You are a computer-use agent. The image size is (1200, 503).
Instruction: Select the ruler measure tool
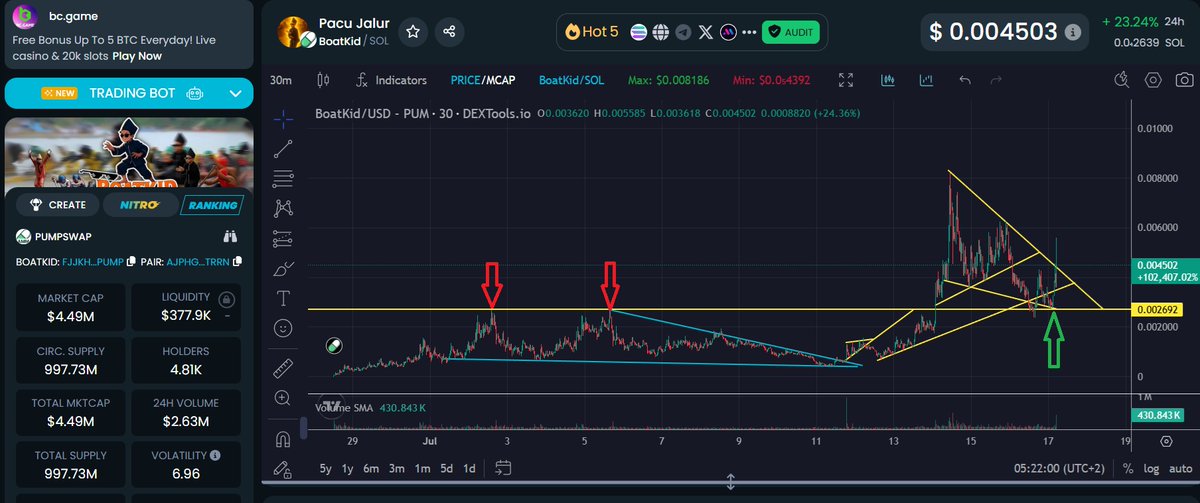coord(283,368)
